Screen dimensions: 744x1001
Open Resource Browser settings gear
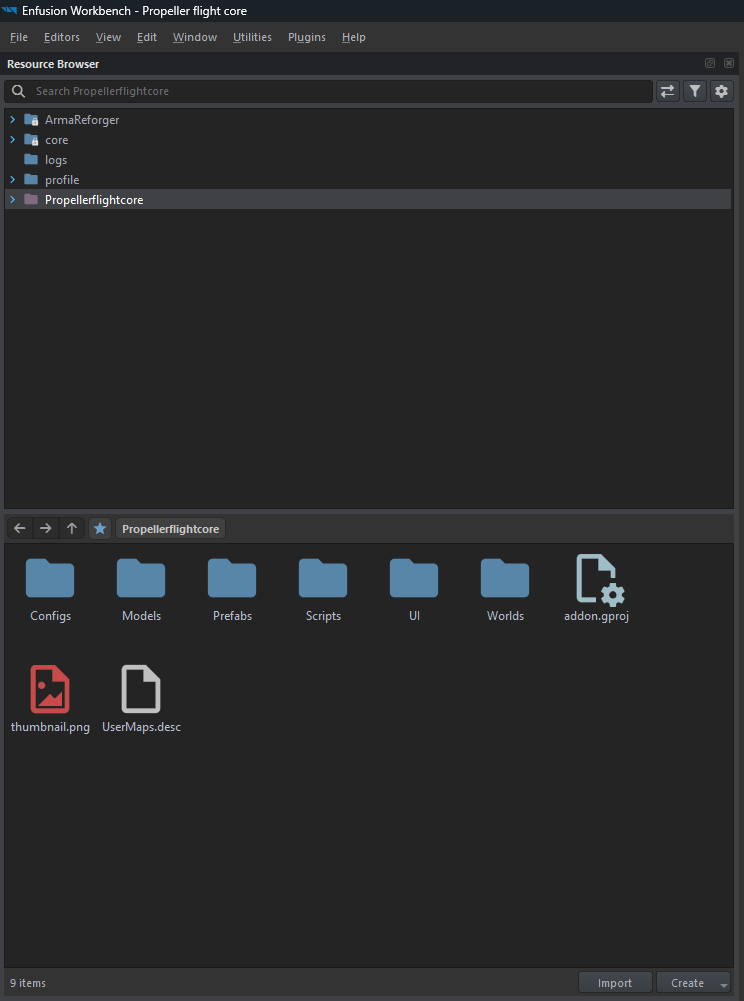click(x=721, y=91)
